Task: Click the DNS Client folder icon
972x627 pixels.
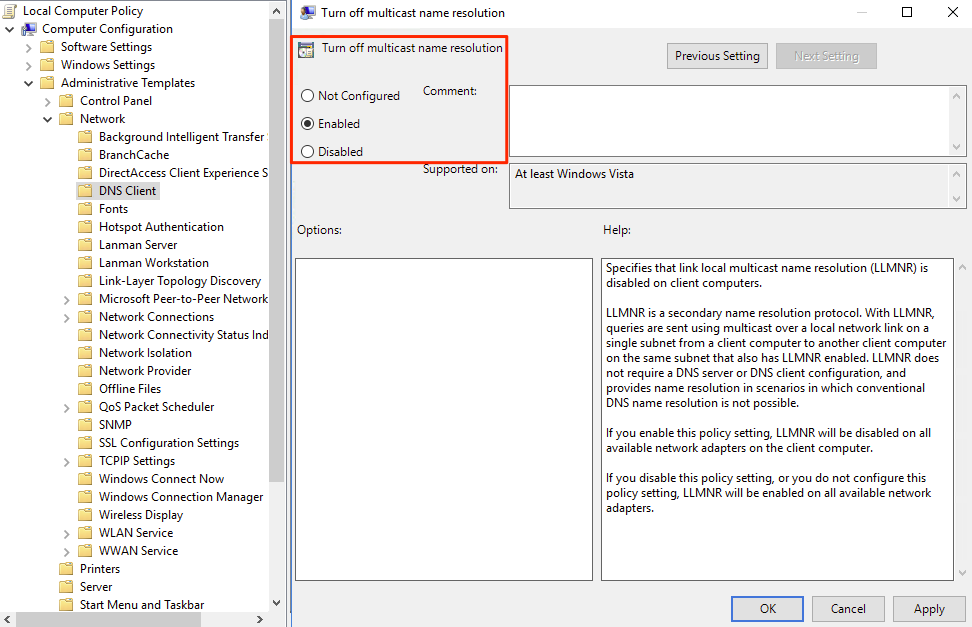Action: pyautogui.click(x=85, y=191)
